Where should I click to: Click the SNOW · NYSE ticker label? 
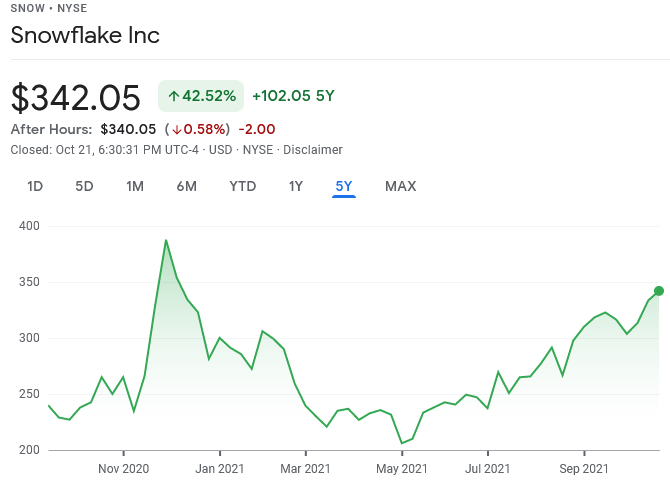49,8
